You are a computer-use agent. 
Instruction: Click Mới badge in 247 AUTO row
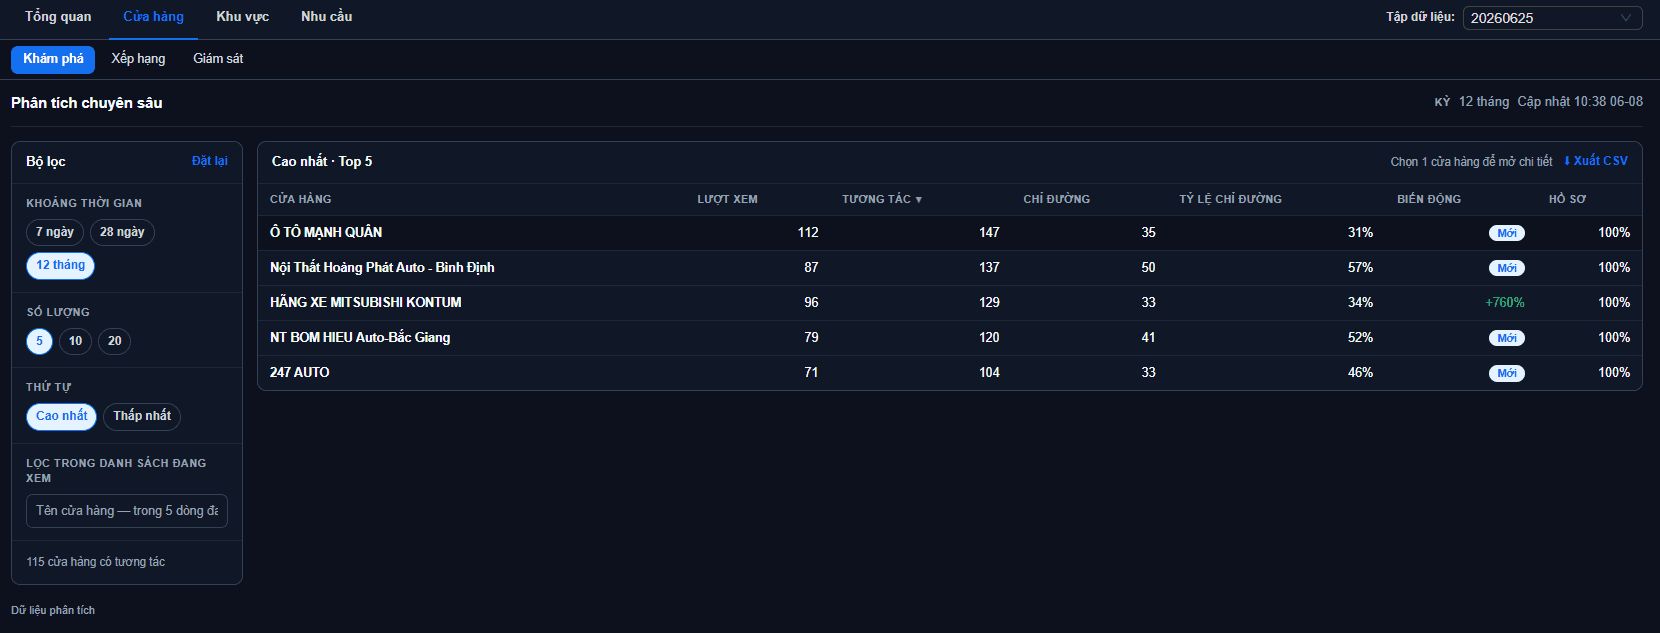click(x=1507, y=373)
